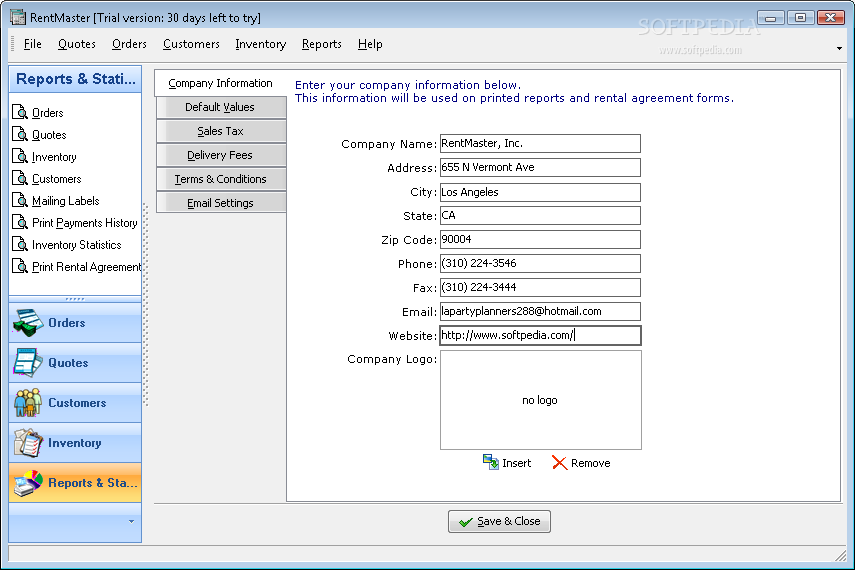Click the Print Payments History link text
The width and height of the screenshot is (855, 570).
click(85, 223)
